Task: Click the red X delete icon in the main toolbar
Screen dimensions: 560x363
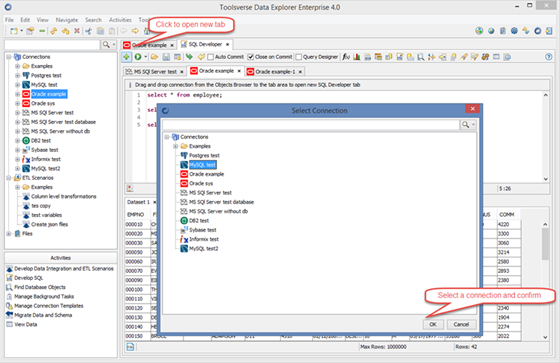Action: pos(76,31)
